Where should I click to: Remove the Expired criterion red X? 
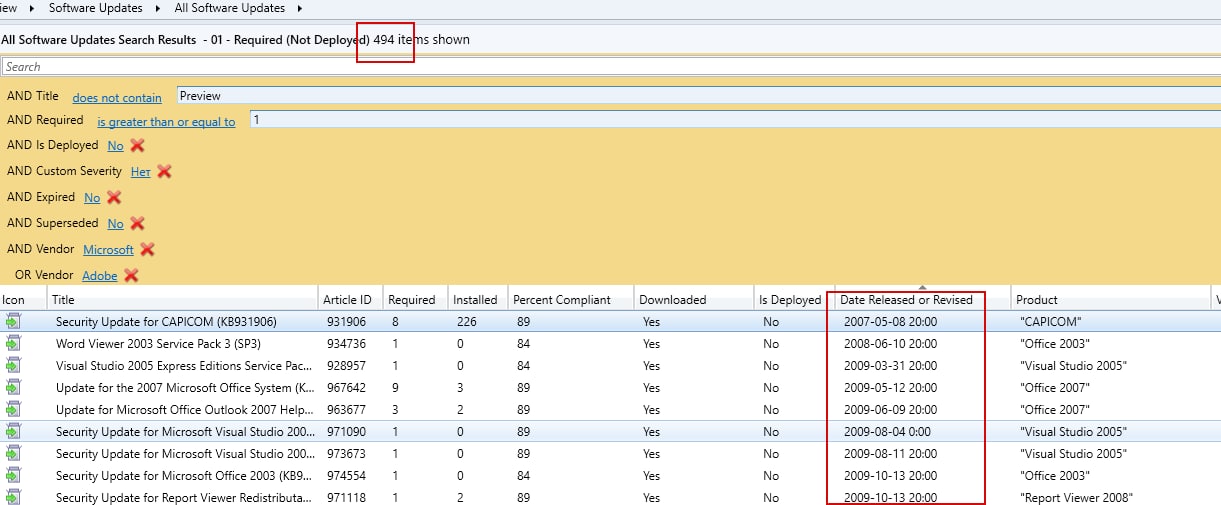(x=114, y=198)
